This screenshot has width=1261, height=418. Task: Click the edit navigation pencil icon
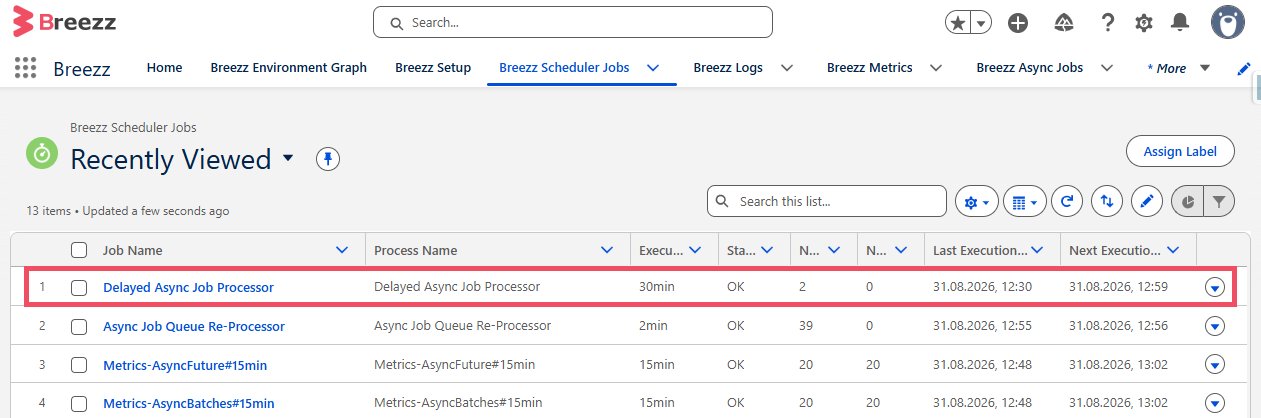coord(1244,68)
